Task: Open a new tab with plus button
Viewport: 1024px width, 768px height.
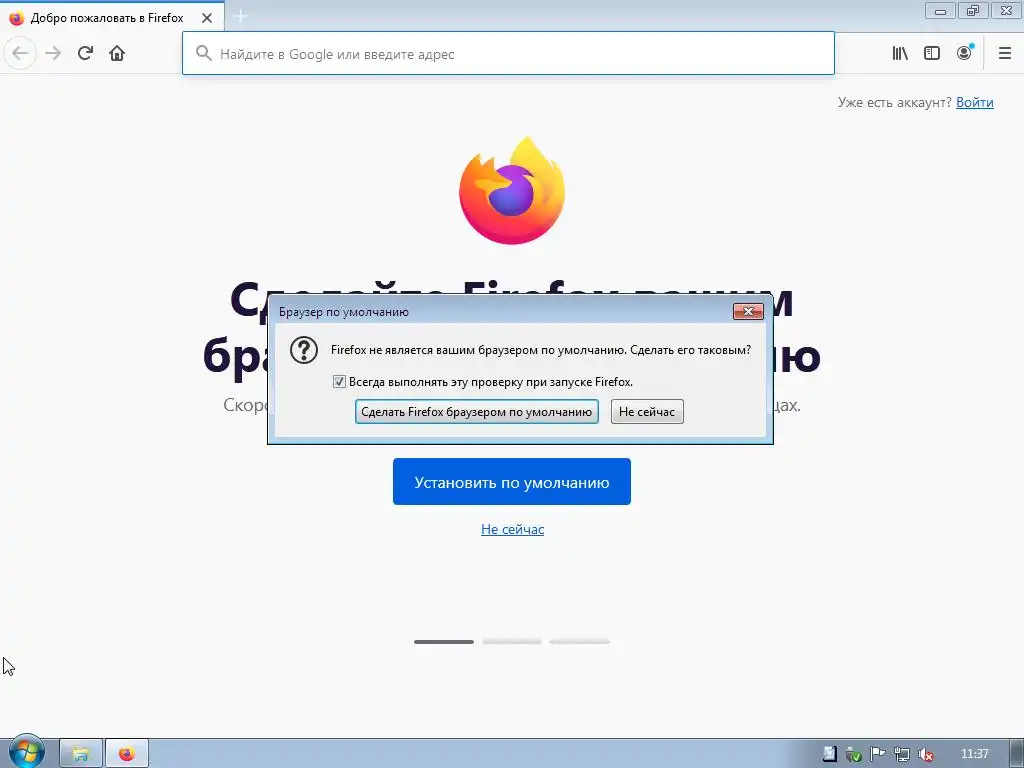Action: pyautogui.click(x=240, y=16)
